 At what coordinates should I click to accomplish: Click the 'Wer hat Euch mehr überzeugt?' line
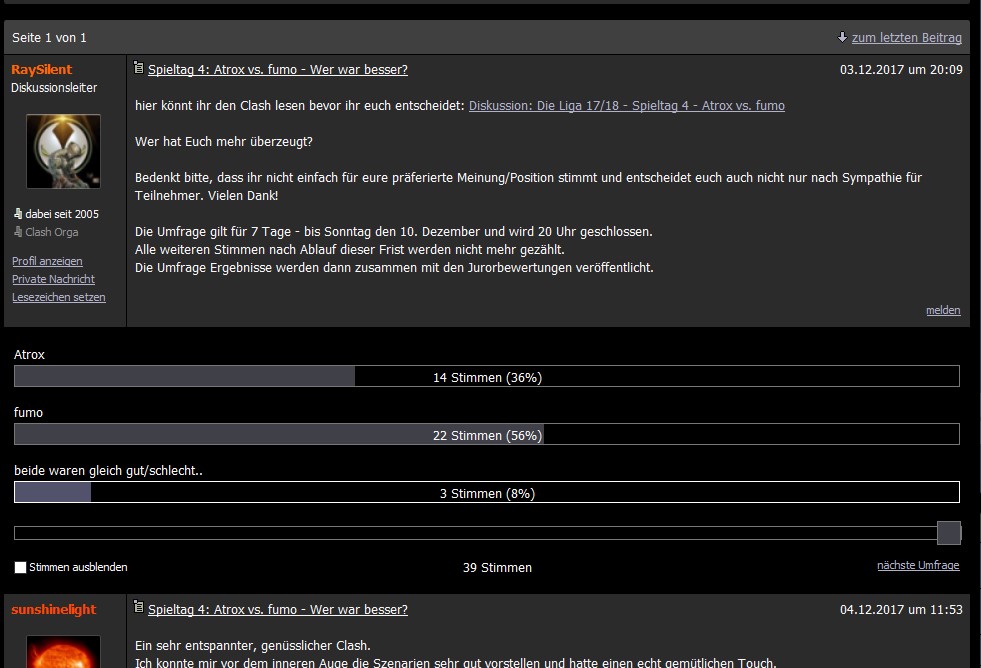click(x=224, y=142)
